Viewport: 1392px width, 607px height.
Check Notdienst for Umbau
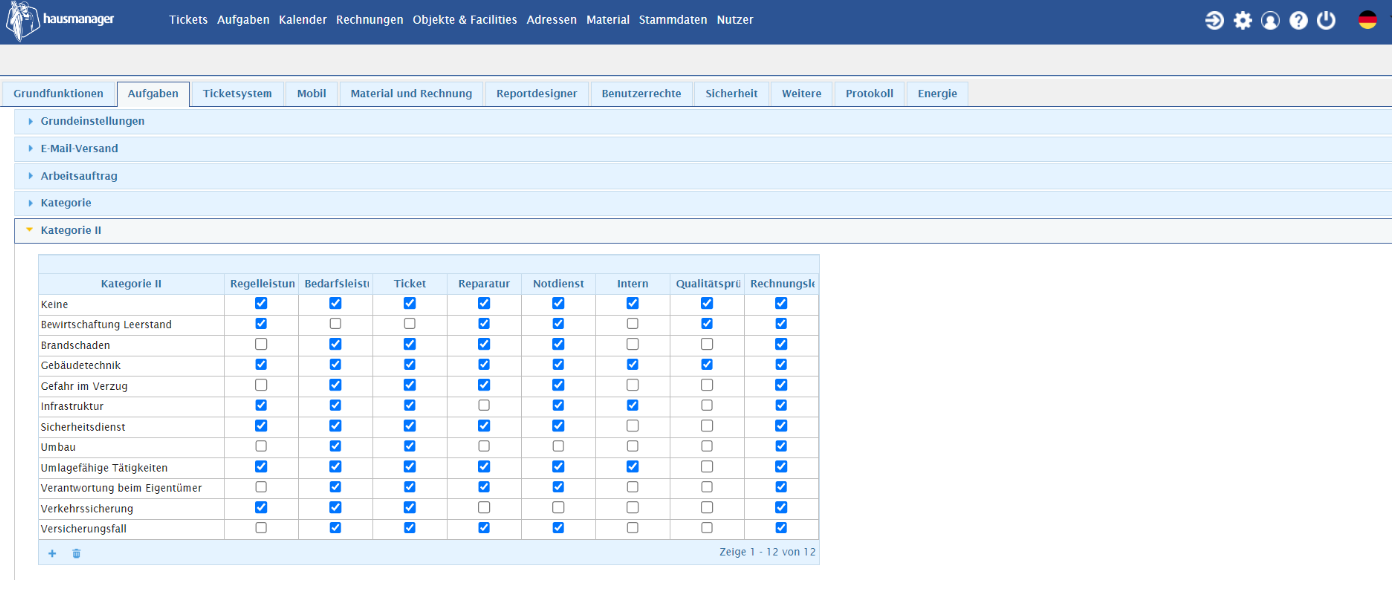tap(558, 447)
